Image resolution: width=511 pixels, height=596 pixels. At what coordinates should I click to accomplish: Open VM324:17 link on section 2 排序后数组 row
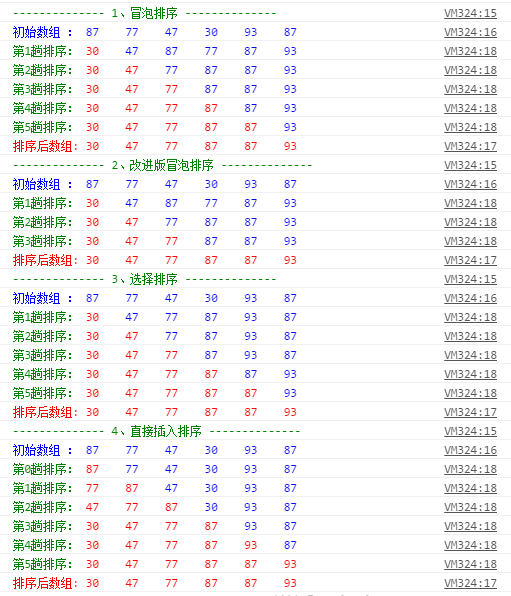pos(470,260)
